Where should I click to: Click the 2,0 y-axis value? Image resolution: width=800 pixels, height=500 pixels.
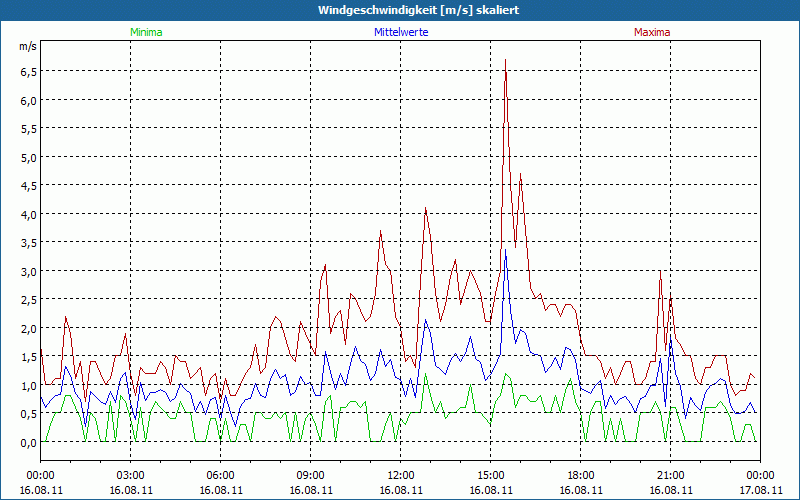(x=29, y=329)
